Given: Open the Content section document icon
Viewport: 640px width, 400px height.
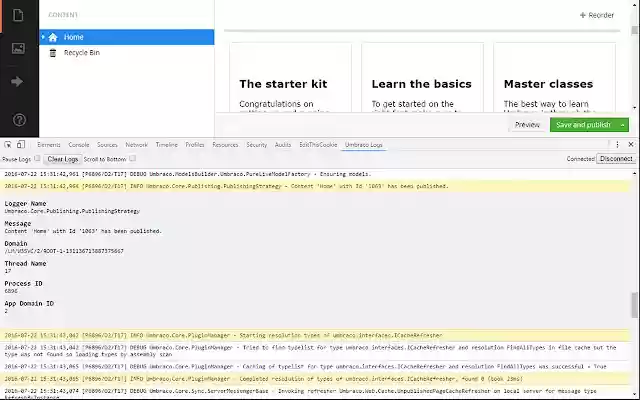Looking at the screenshot, I should [x=18, y=16].
